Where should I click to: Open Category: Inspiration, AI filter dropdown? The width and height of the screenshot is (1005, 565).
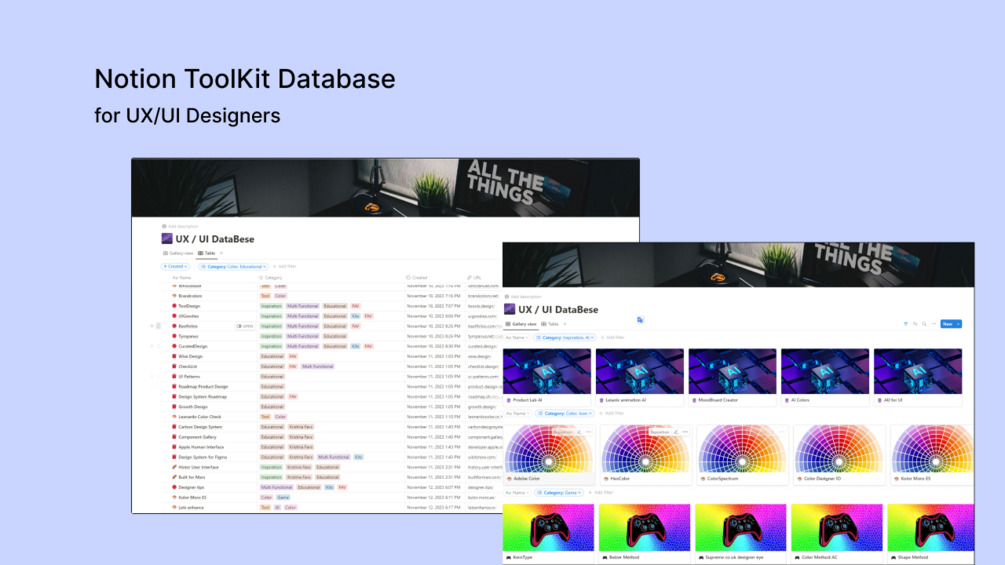pos(565,338)
